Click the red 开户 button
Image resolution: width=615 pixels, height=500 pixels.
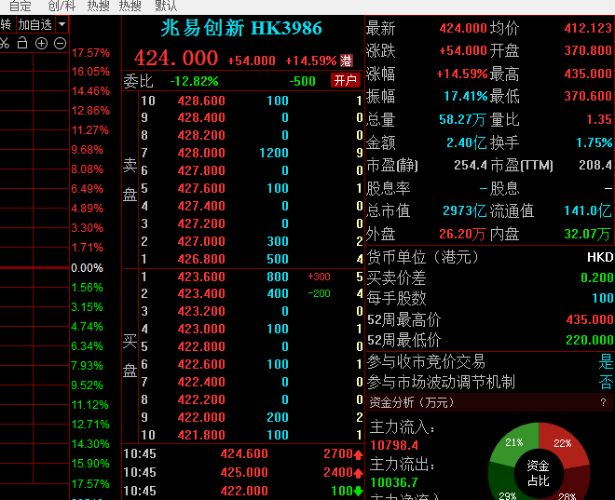pos(346,80)
